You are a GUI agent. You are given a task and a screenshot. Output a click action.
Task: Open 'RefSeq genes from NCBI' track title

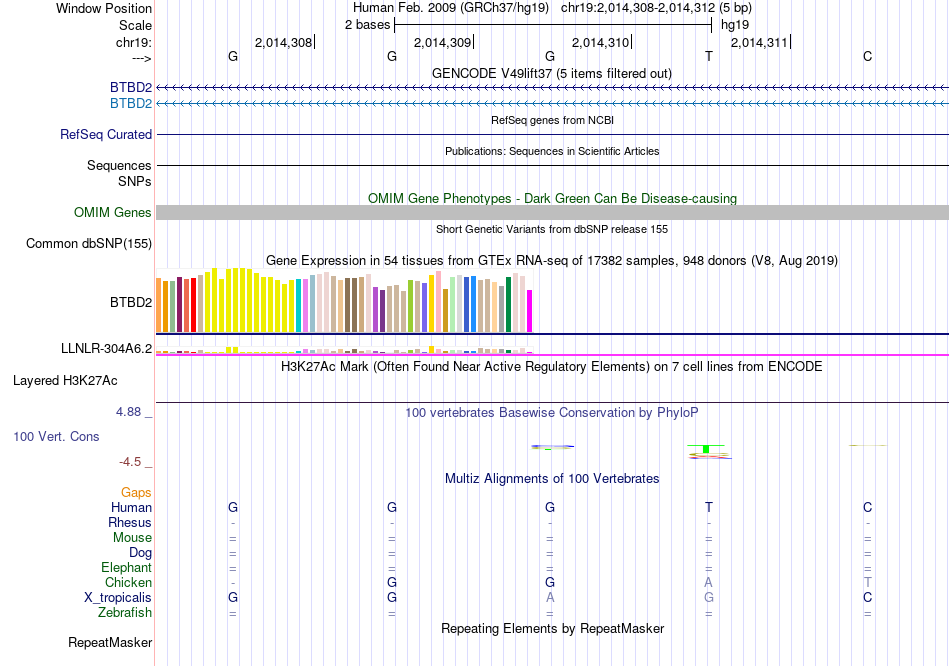(552, 120)
